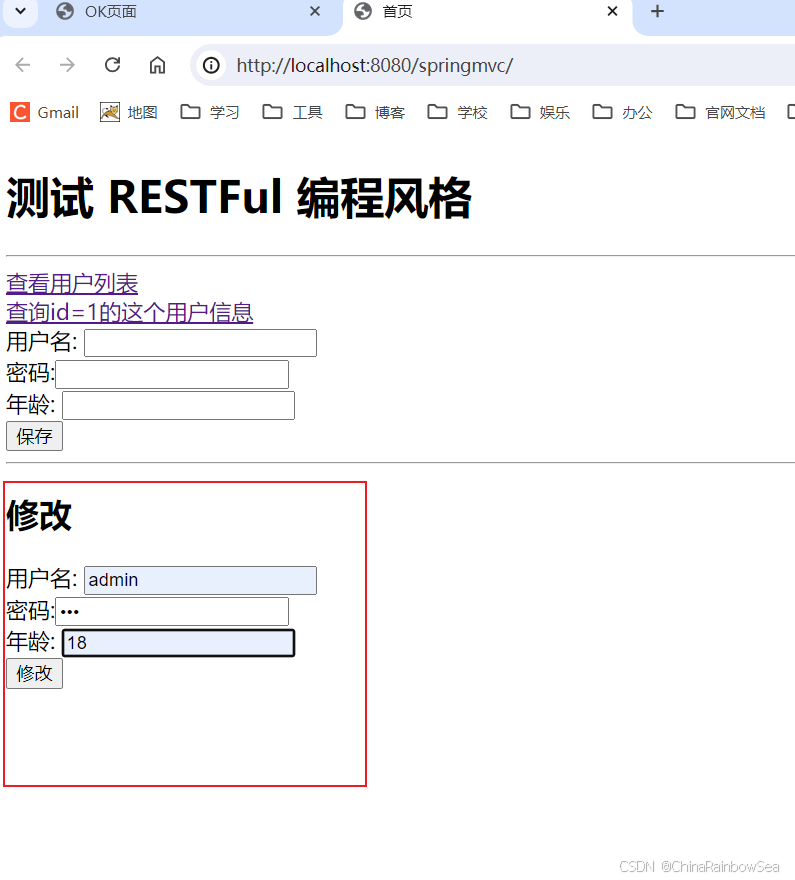The height and width of the screenshot is (880, 795).
Task: Focus the empty 用户名 field in save form
Action: [x=200, y=343]
